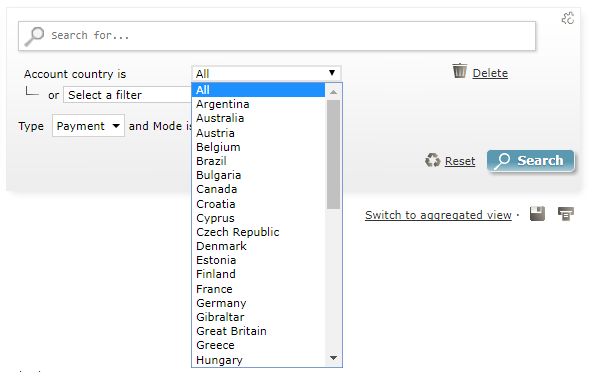Click the recycle Reset icon
Screen dimensions: 598x379
pyautogui.click(x=432, y=160)
